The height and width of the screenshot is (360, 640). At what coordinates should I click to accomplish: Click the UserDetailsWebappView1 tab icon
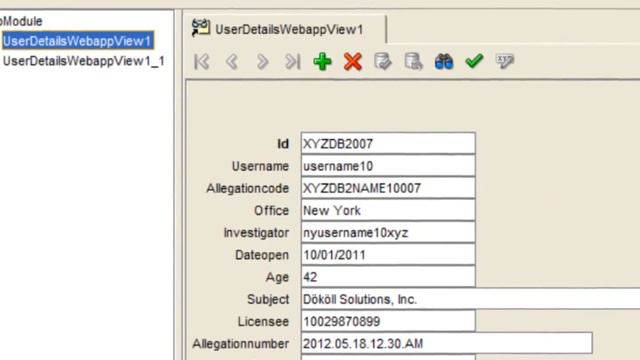pos(201,28)
